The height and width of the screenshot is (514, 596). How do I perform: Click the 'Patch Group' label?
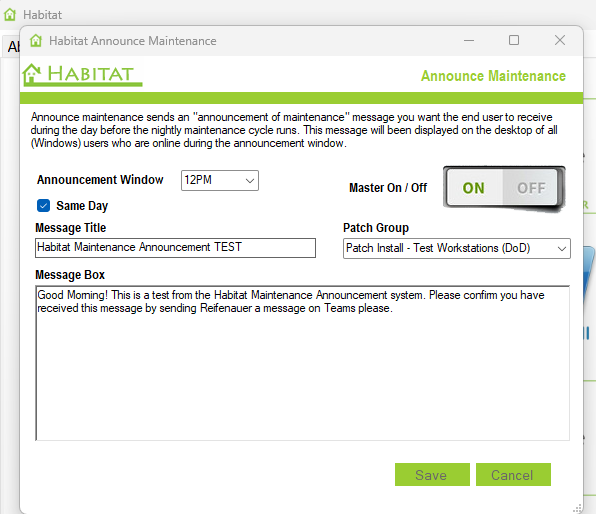376,228
